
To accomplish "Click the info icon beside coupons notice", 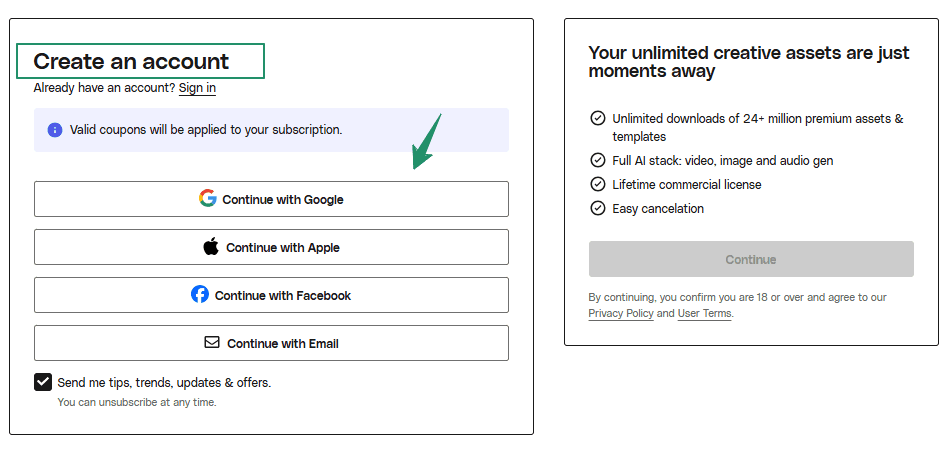I will coord(55,130).
